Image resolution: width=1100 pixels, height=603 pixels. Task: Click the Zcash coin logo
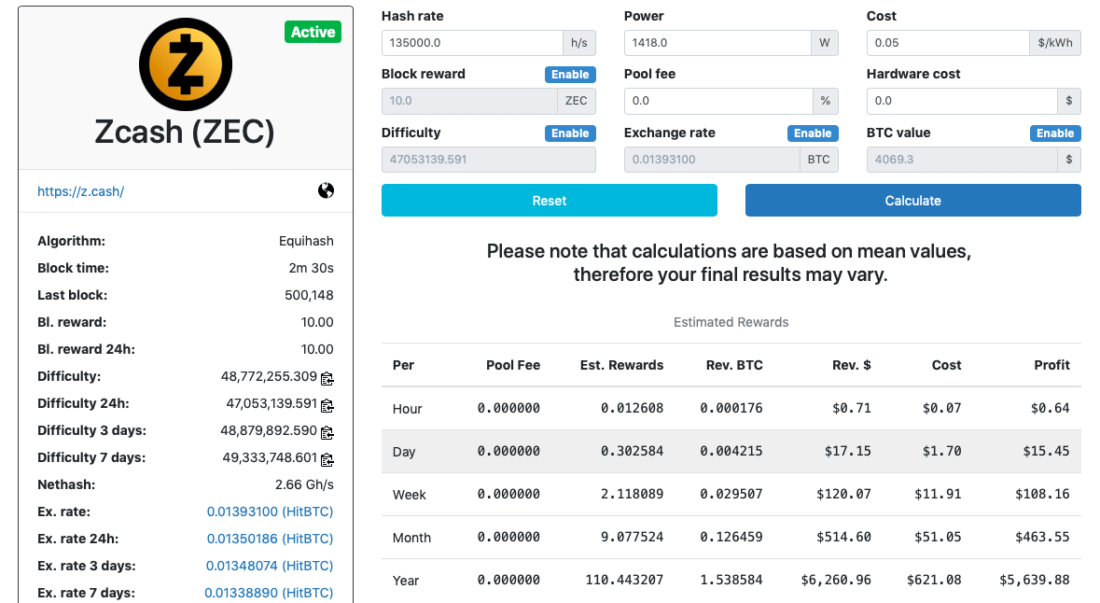coord(185,63)
